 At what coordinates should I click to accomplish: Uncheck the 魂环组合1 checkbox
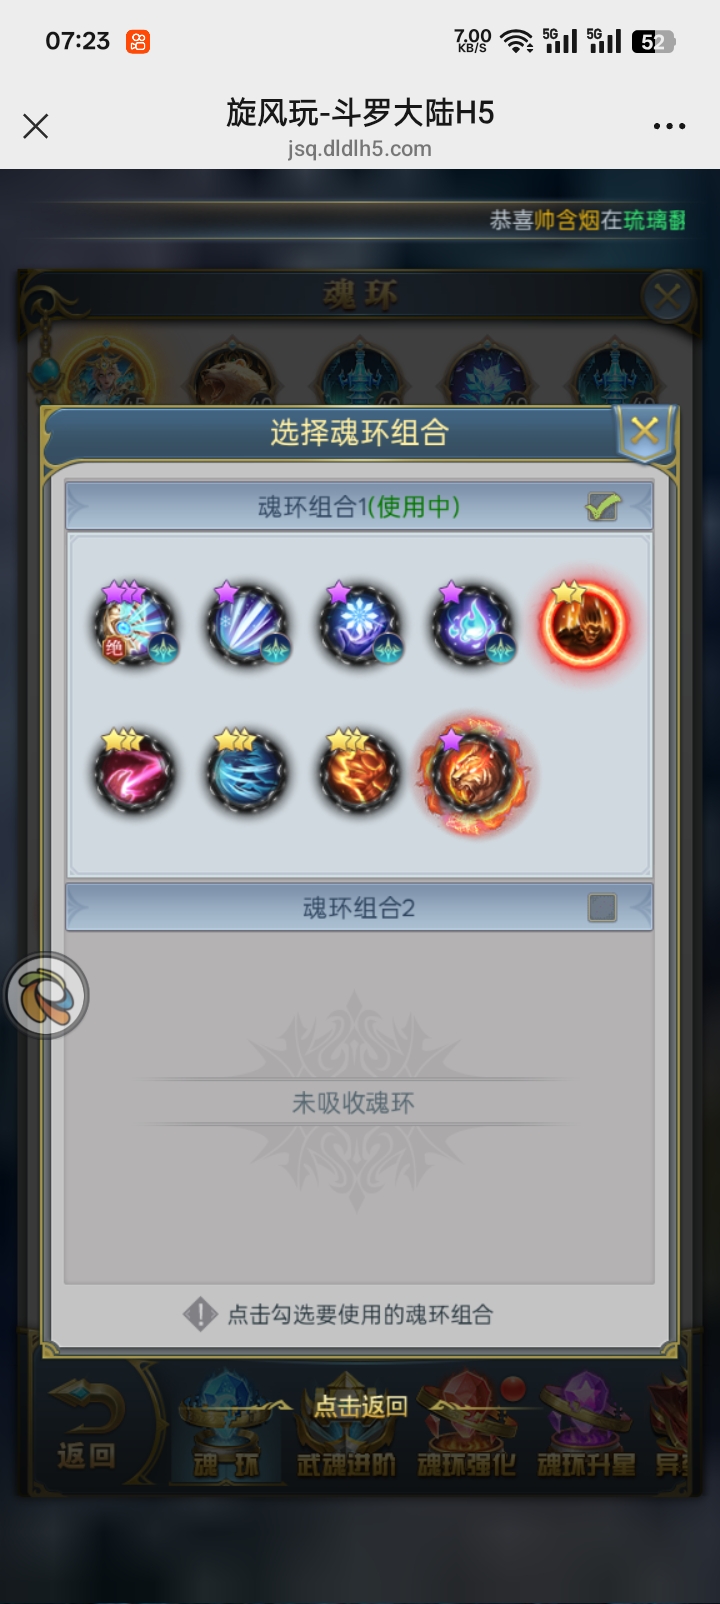602,507
